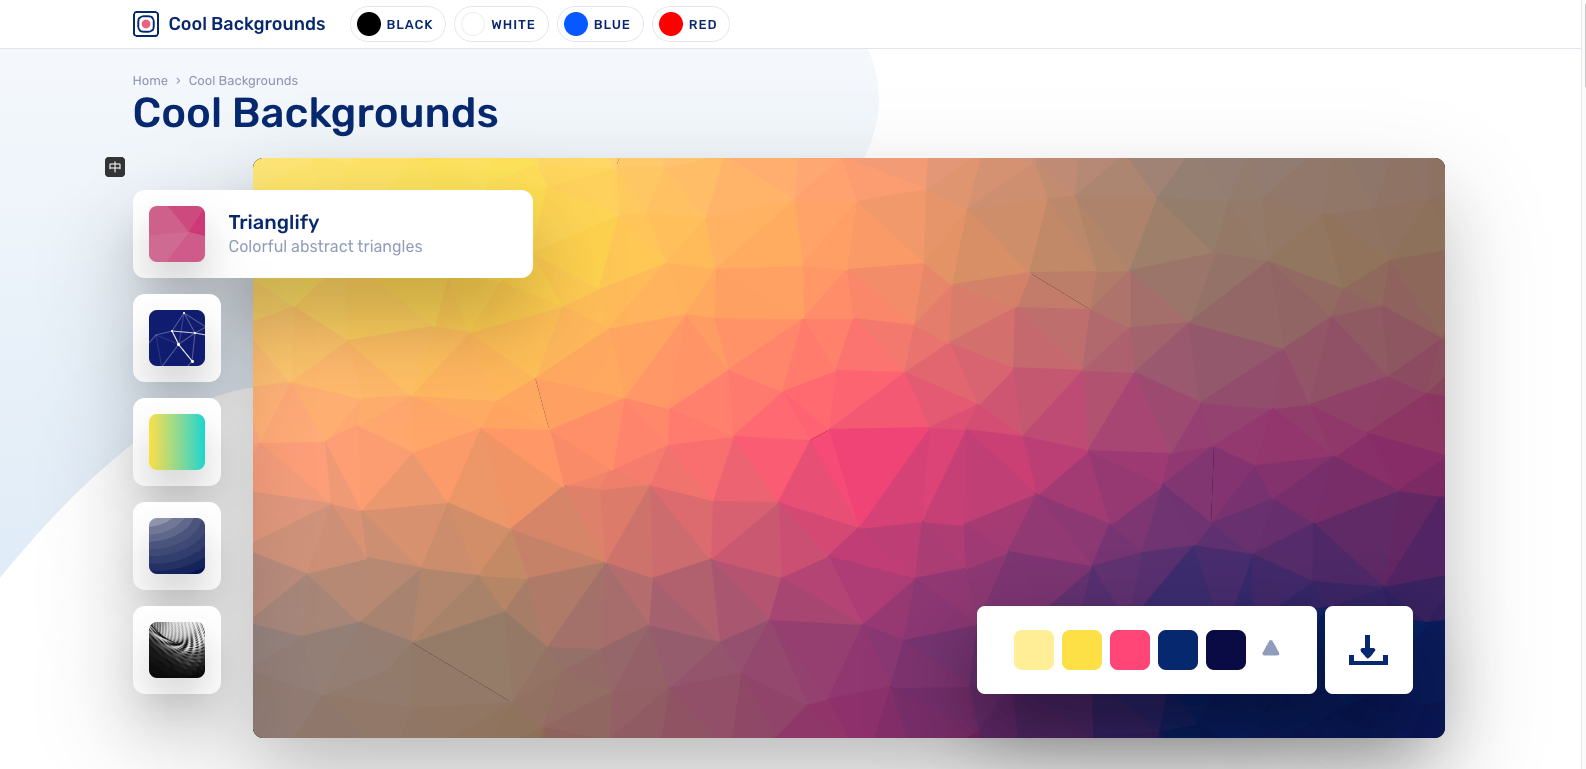Pick the black and white swirl background
Screen dimensions: 1586x769
click(x=177, y=650)
